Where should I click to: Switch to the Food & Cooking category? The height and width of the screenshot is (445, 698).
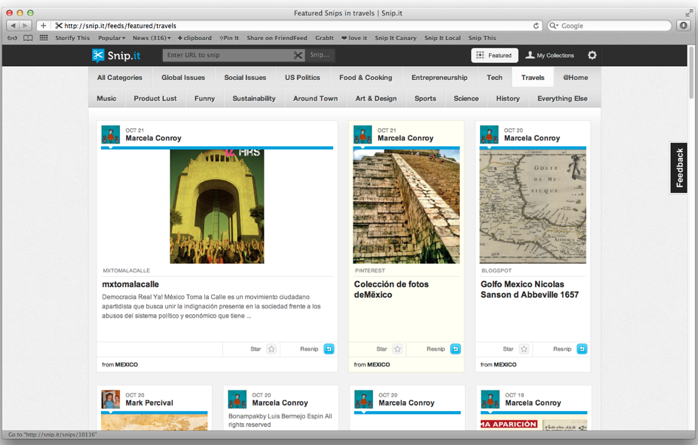tap(365, 77)
